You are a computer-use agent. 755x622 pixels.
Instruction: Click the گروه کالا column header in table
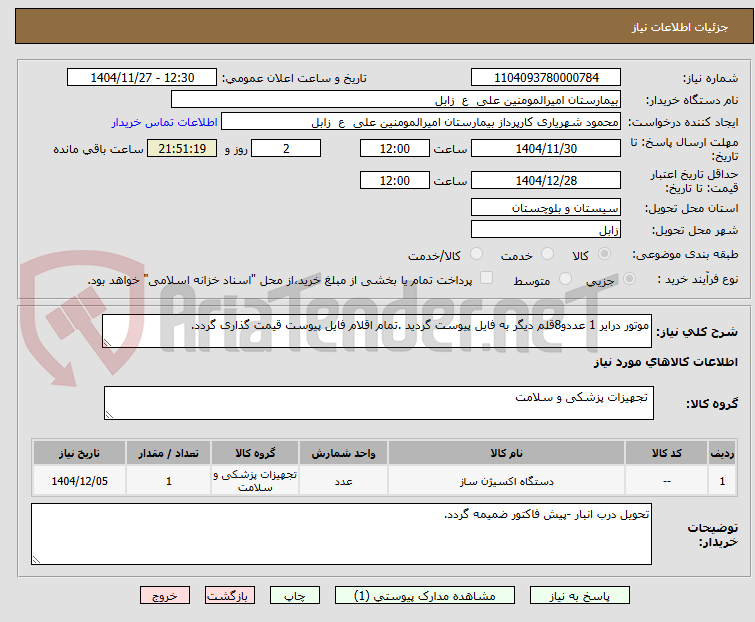click(x=255, y=453)
